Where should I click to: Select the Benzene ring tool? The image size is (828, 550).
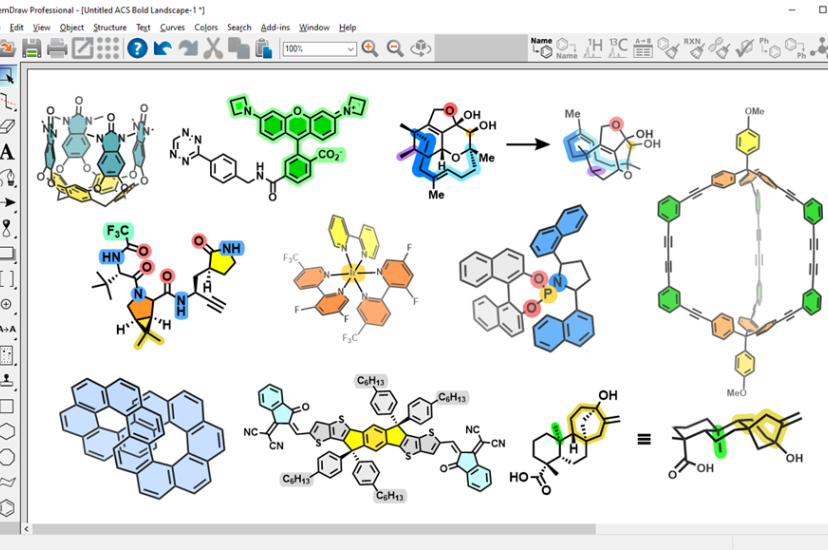coord(7,507)
